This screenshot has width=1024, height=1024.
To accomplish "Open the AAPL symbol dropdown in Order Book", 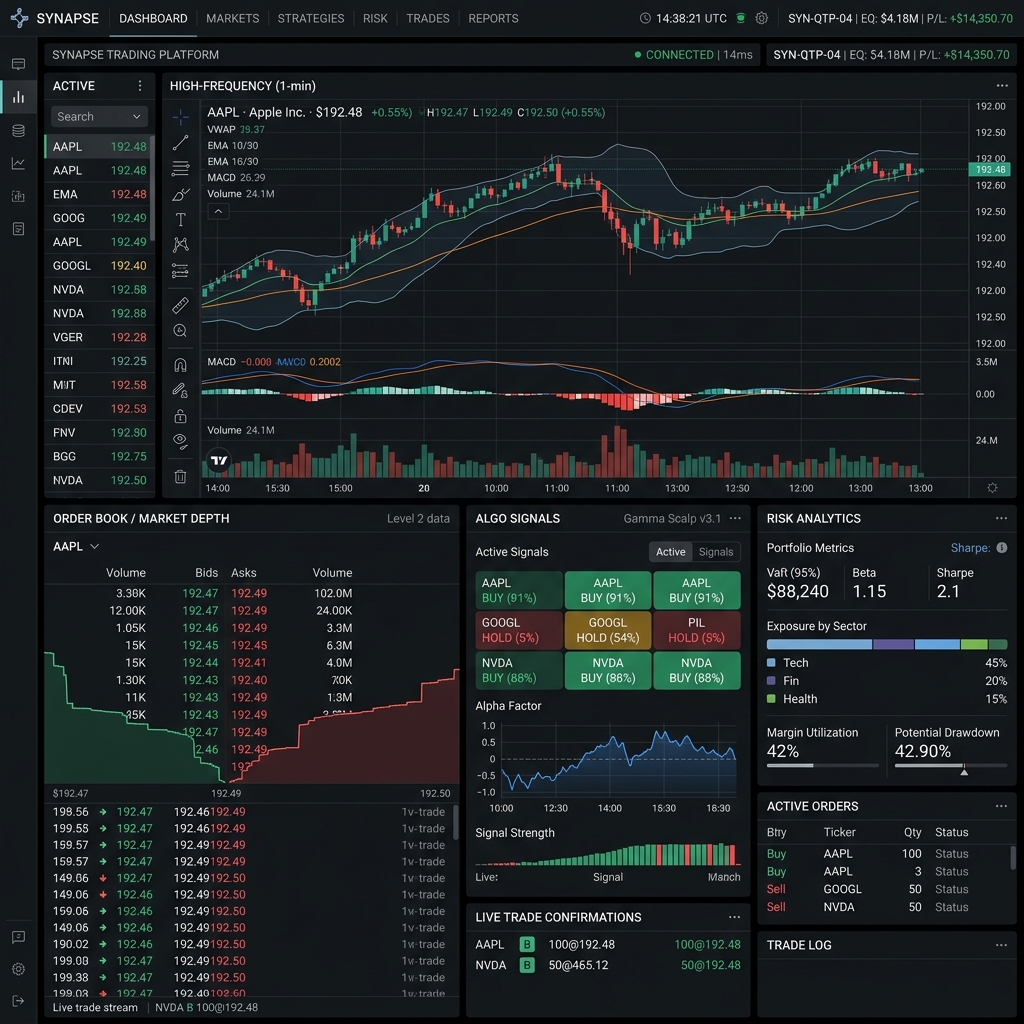I will (x=76, y=547).
